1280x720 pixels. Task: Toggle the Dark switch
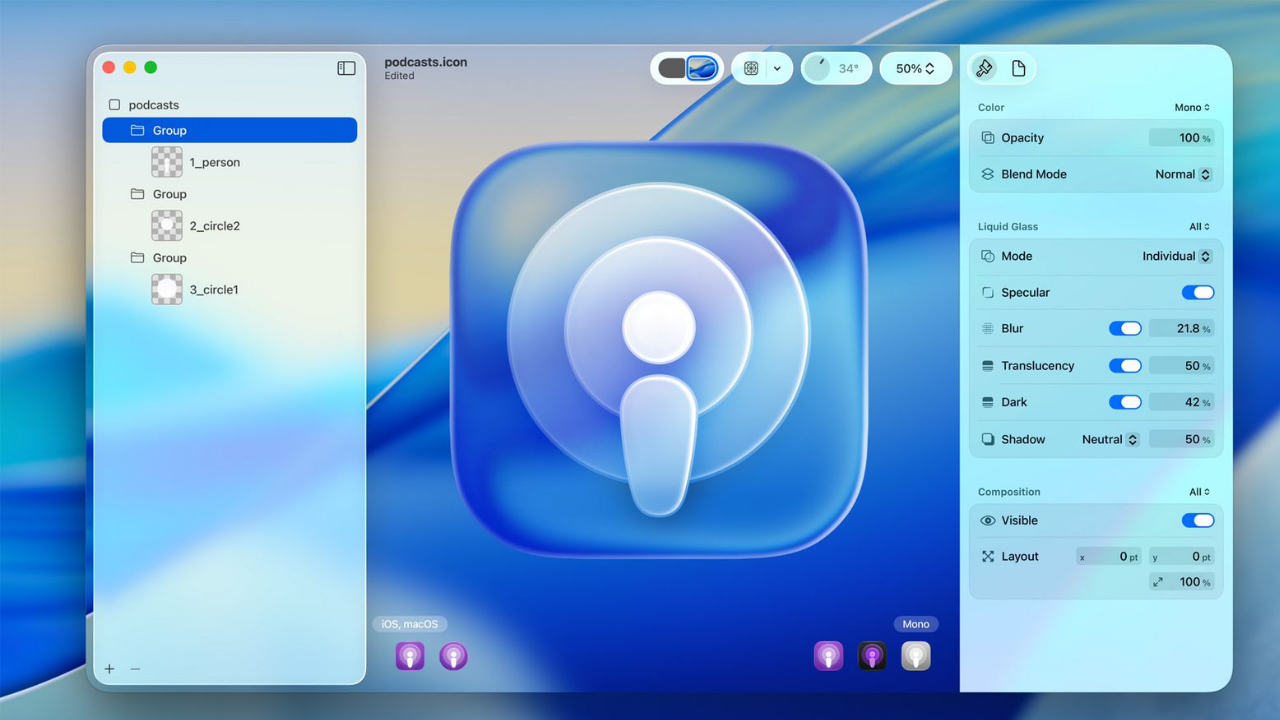pyautogui.click(x=1125, y=402)
